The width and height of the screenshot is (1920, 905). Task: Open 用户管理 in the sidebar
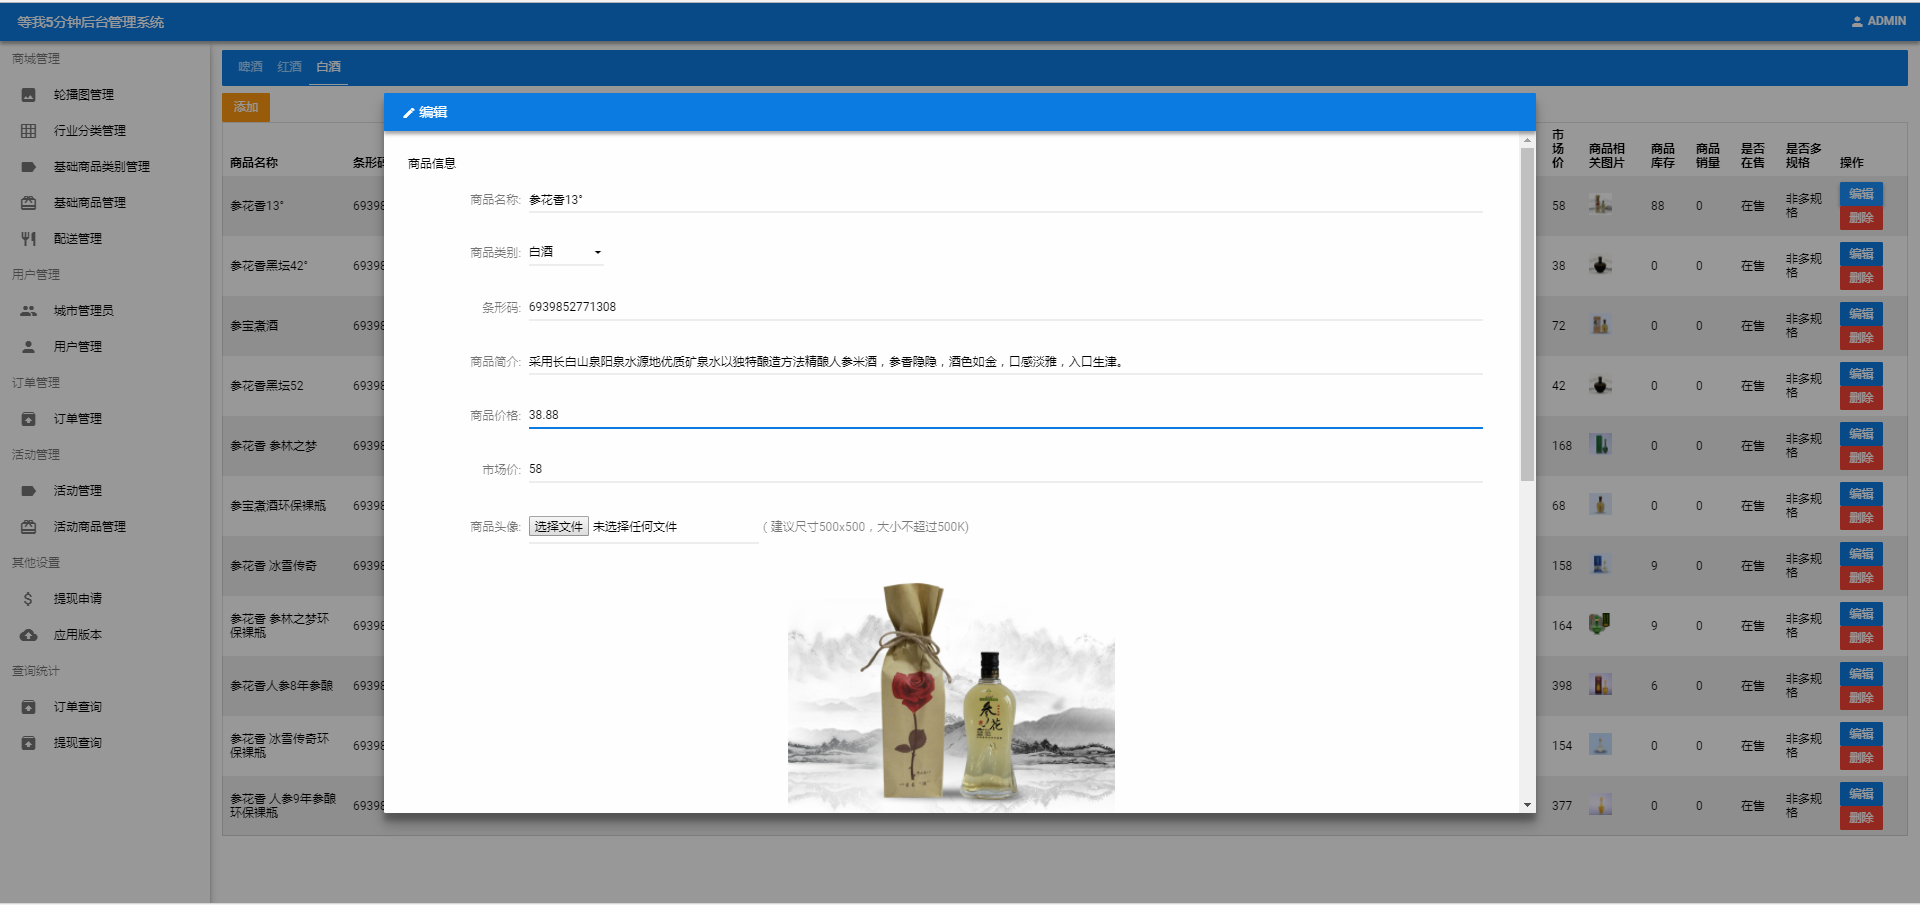pos(77,347)
